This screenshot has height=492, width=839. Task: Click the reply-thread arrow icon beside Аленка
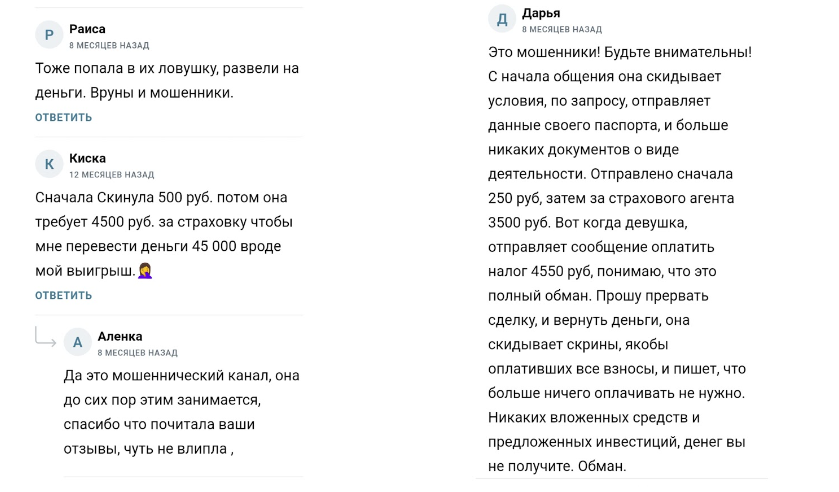[x=45, y=337]
